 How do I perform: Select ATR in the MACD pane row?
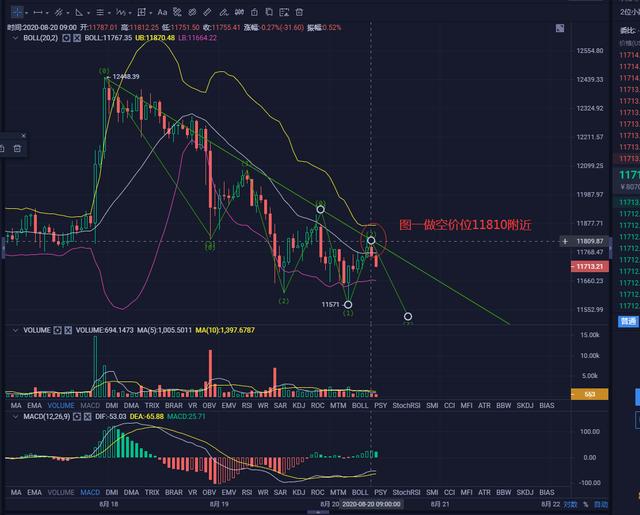(x=484, y=493)
